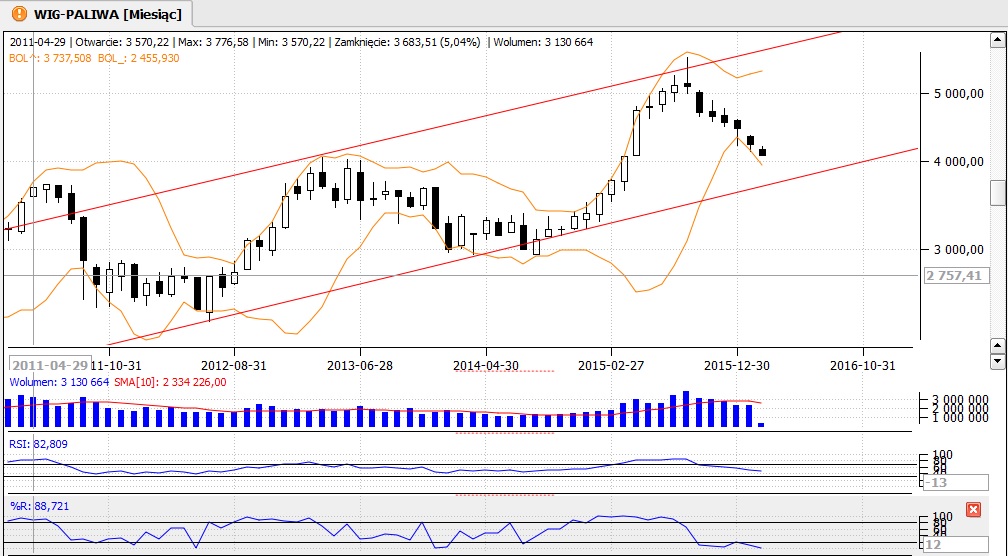The height and width of the screenshot is (556, 1008).
Task: Click the 2011-04-29 cursor date label
Action: [50, 364]
